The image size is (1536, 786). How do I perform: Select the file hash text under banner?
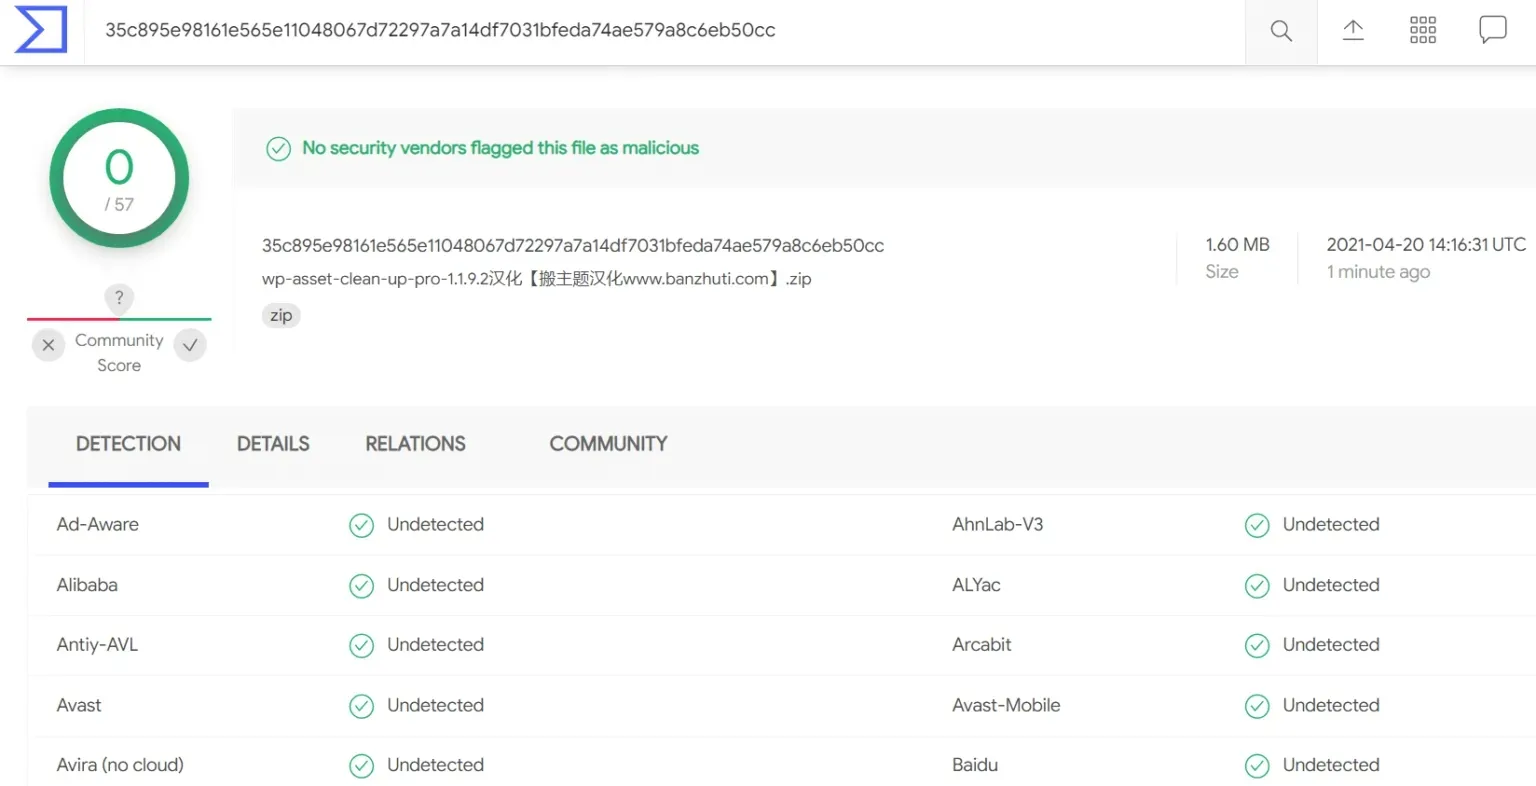[573, 246]
